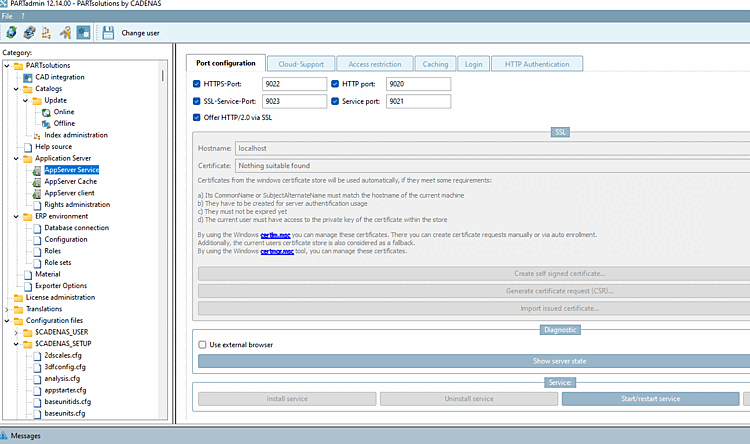The image size is (750, 444).
Task: Collapse the $CADENAS_SETUP folder node
Action: click(16, 344)
